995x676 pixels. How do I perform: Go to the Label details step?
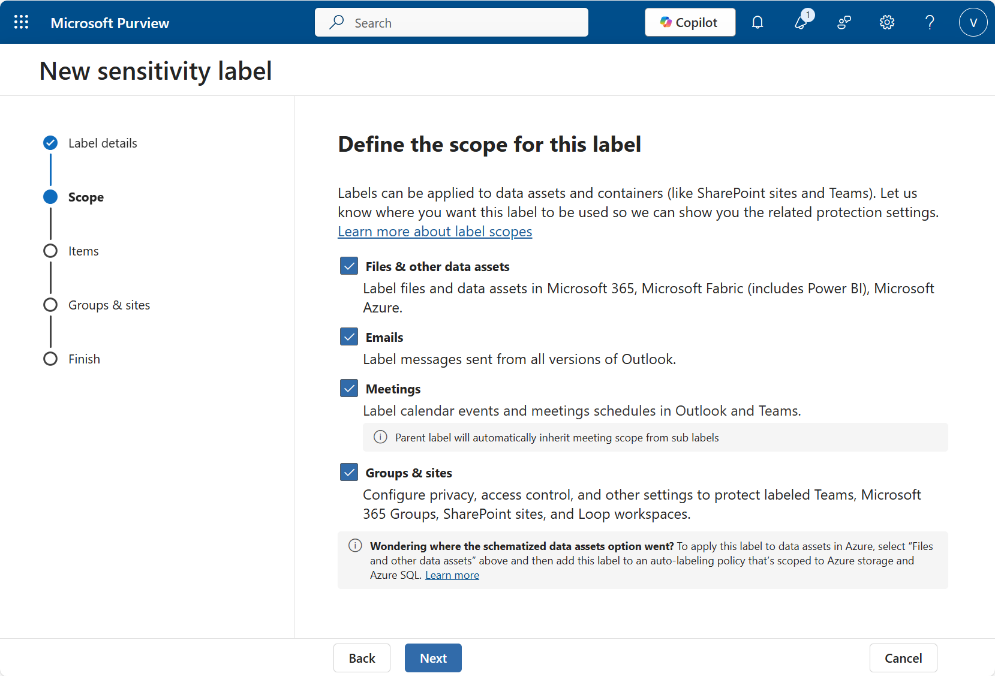click(102, 143)
